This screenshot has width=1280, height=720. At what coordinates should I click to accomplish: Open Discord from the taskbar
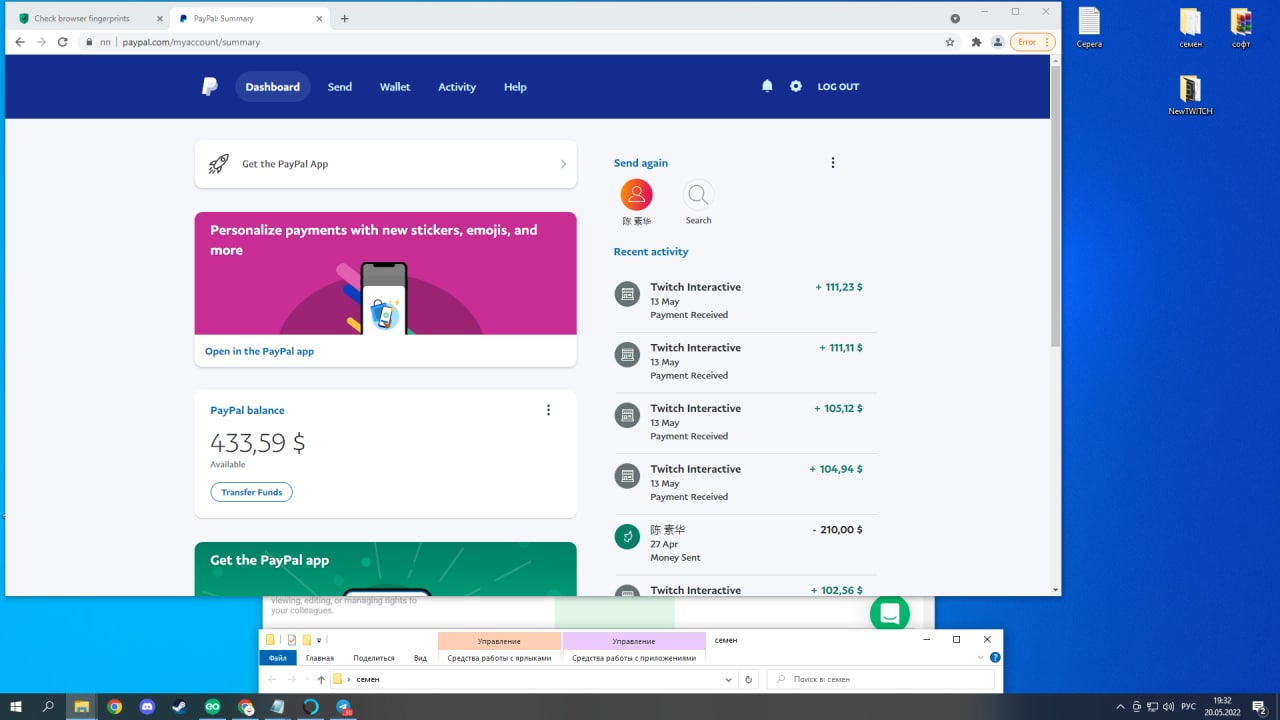pos(147,707)
